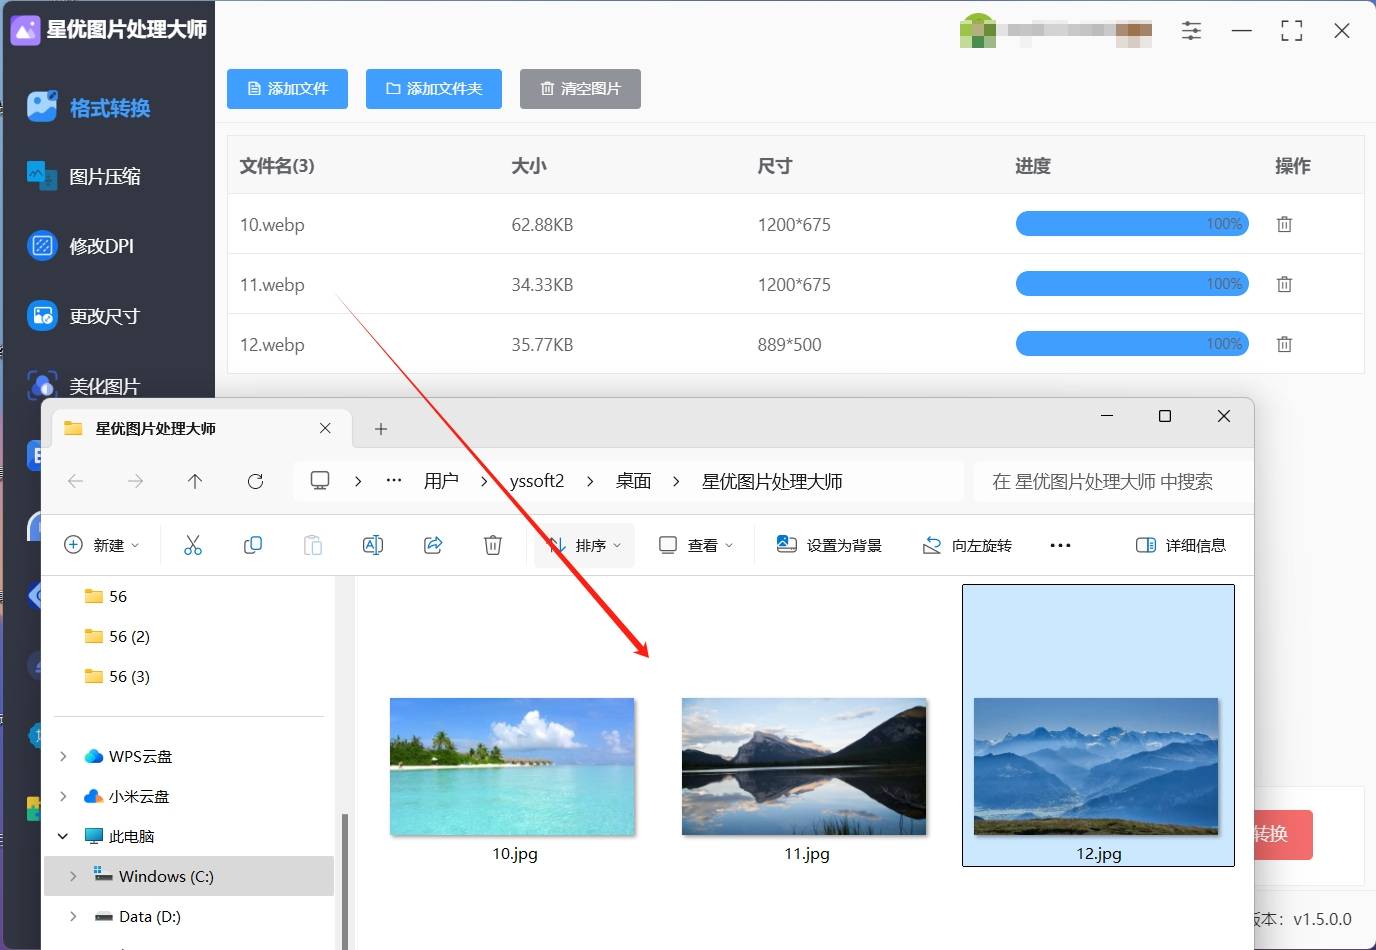Click the red 转换 button behind Explorer
This screenshot has width=1376, height=950.
pyautogui.click(x=1283, y=834)
